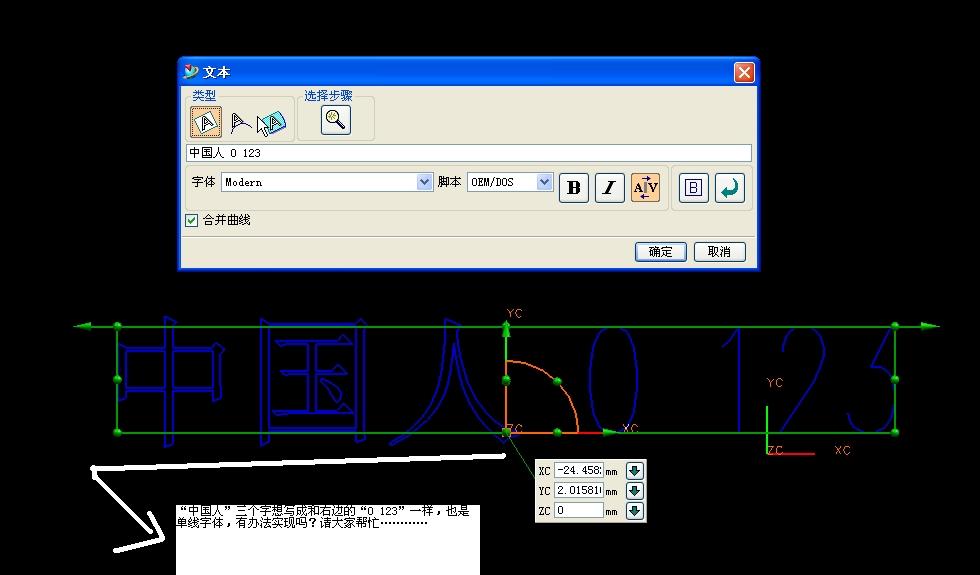Click the top-left green text frame handle

point(118,326)
